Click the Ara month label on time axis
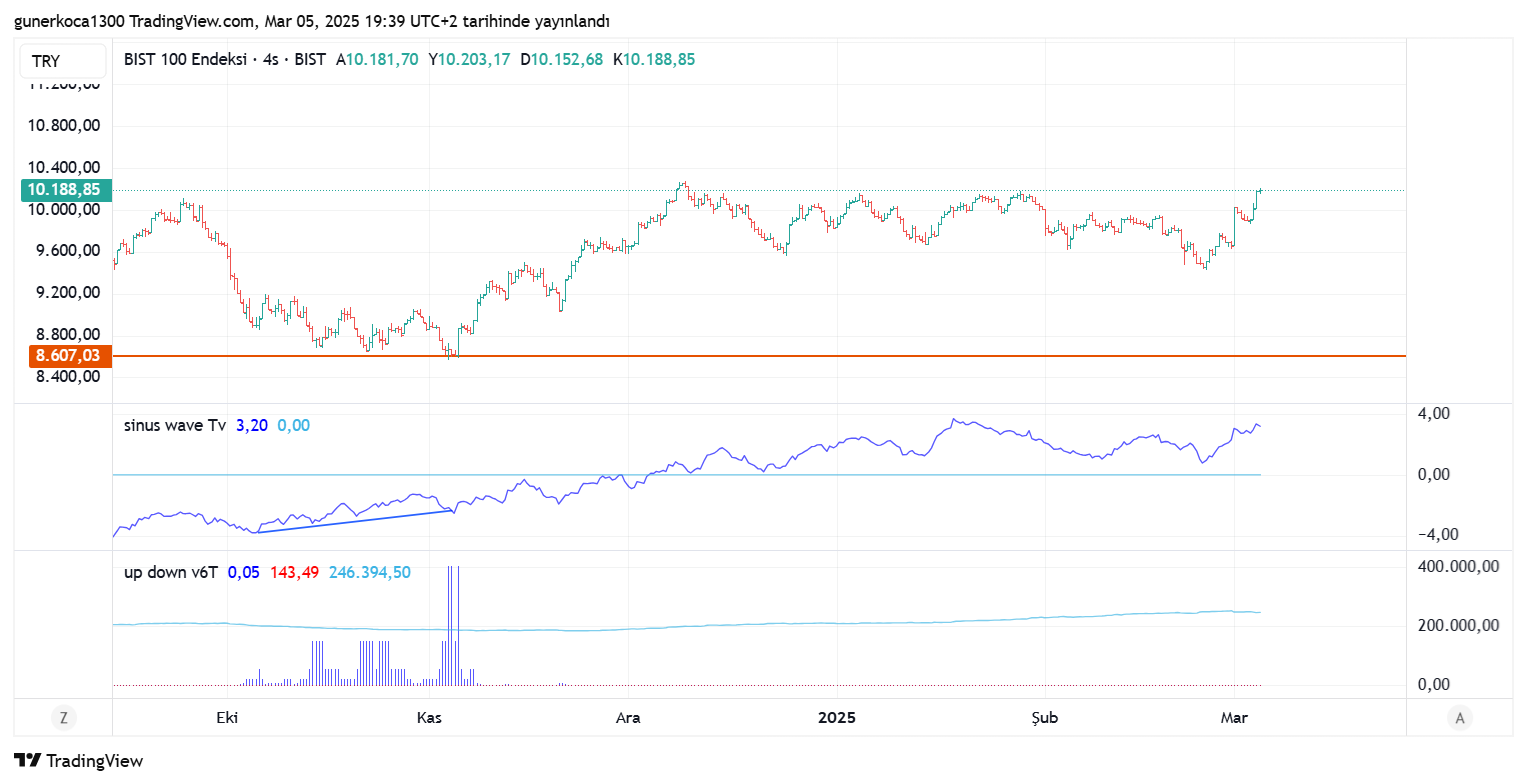Image resolution: width=1527 pixels, height=784 pixels. click(x=628, y=718)
